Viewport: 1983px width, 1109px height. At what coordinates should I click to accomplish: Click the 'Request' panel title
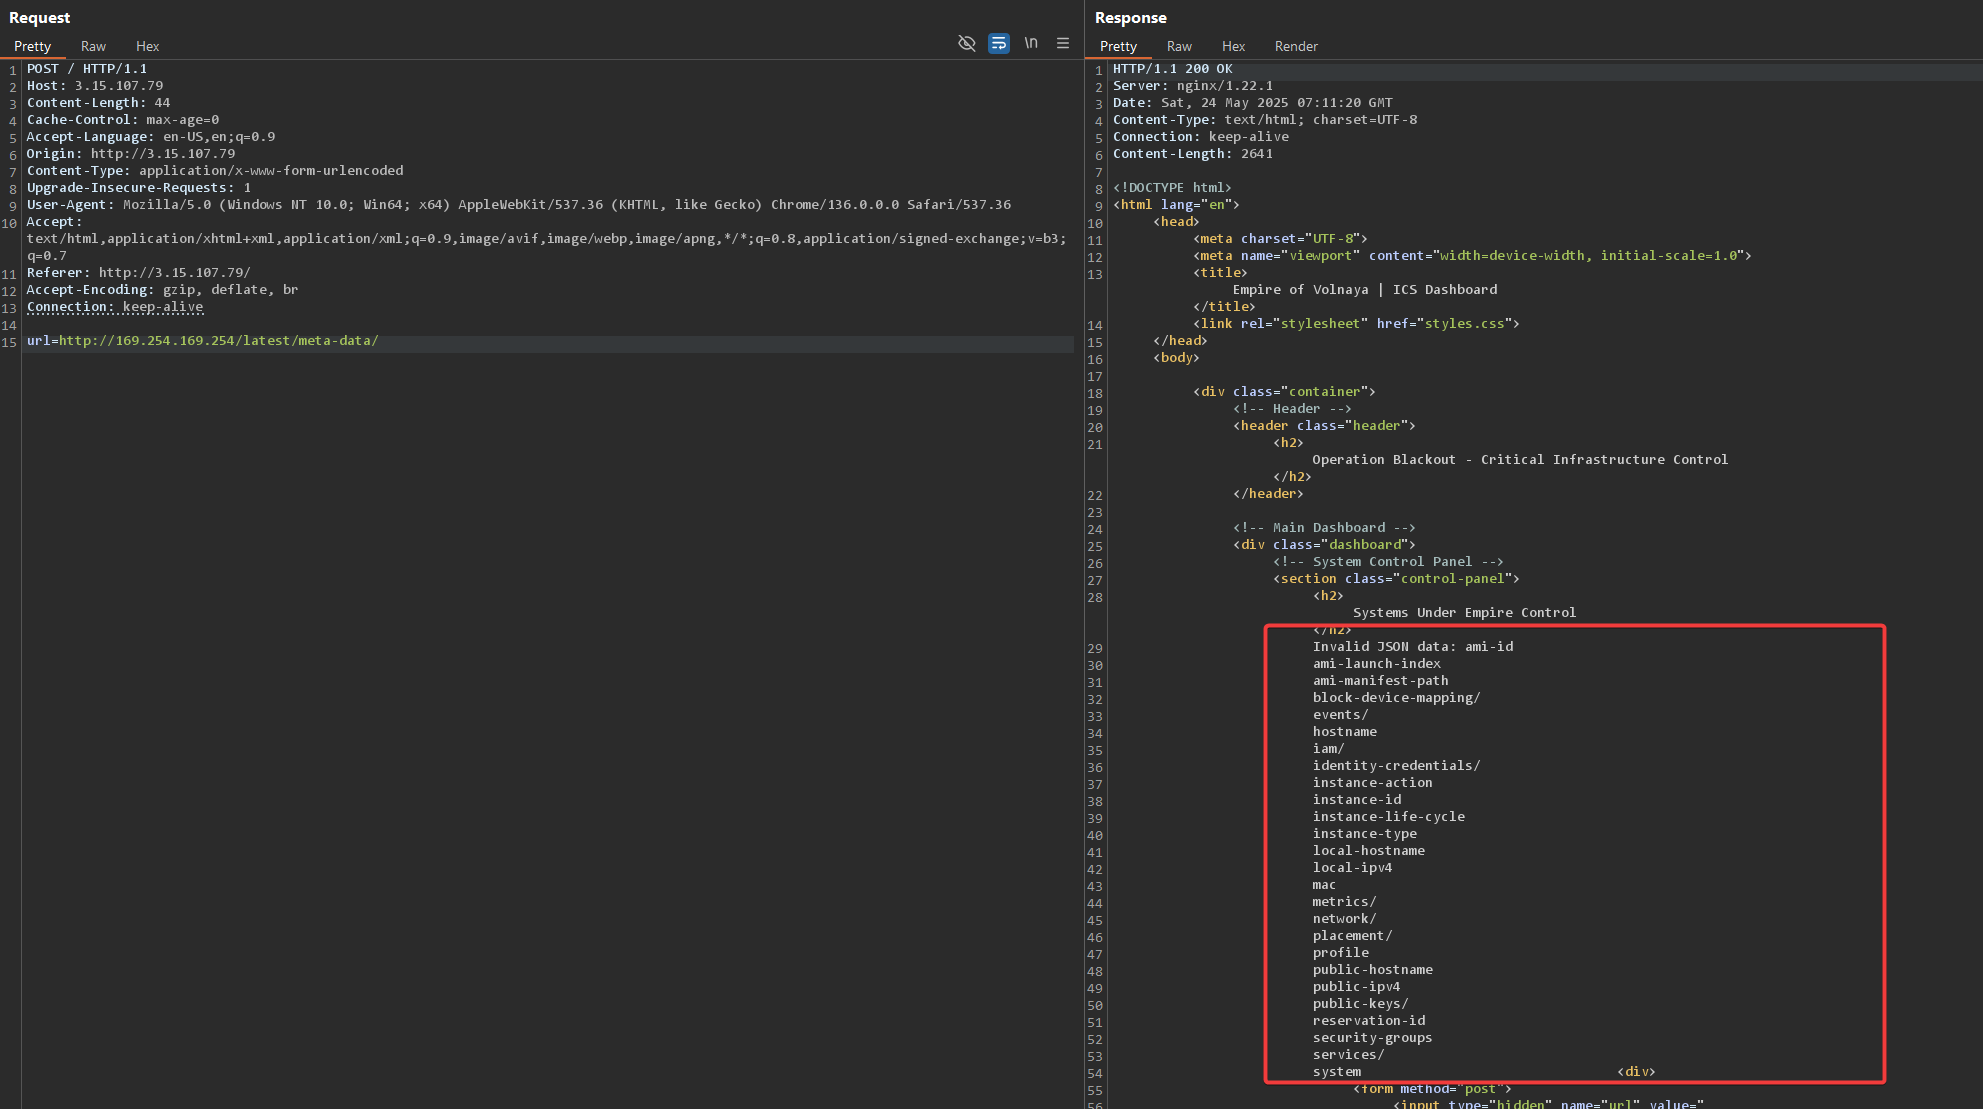point(40,18)
